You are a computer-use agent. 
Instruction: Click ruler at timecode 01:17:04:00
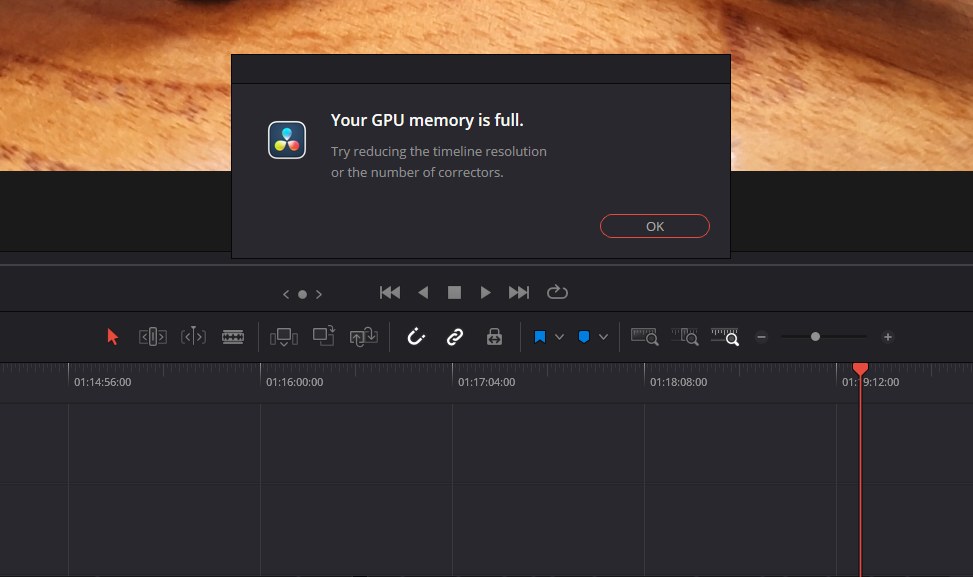point(486,382)
